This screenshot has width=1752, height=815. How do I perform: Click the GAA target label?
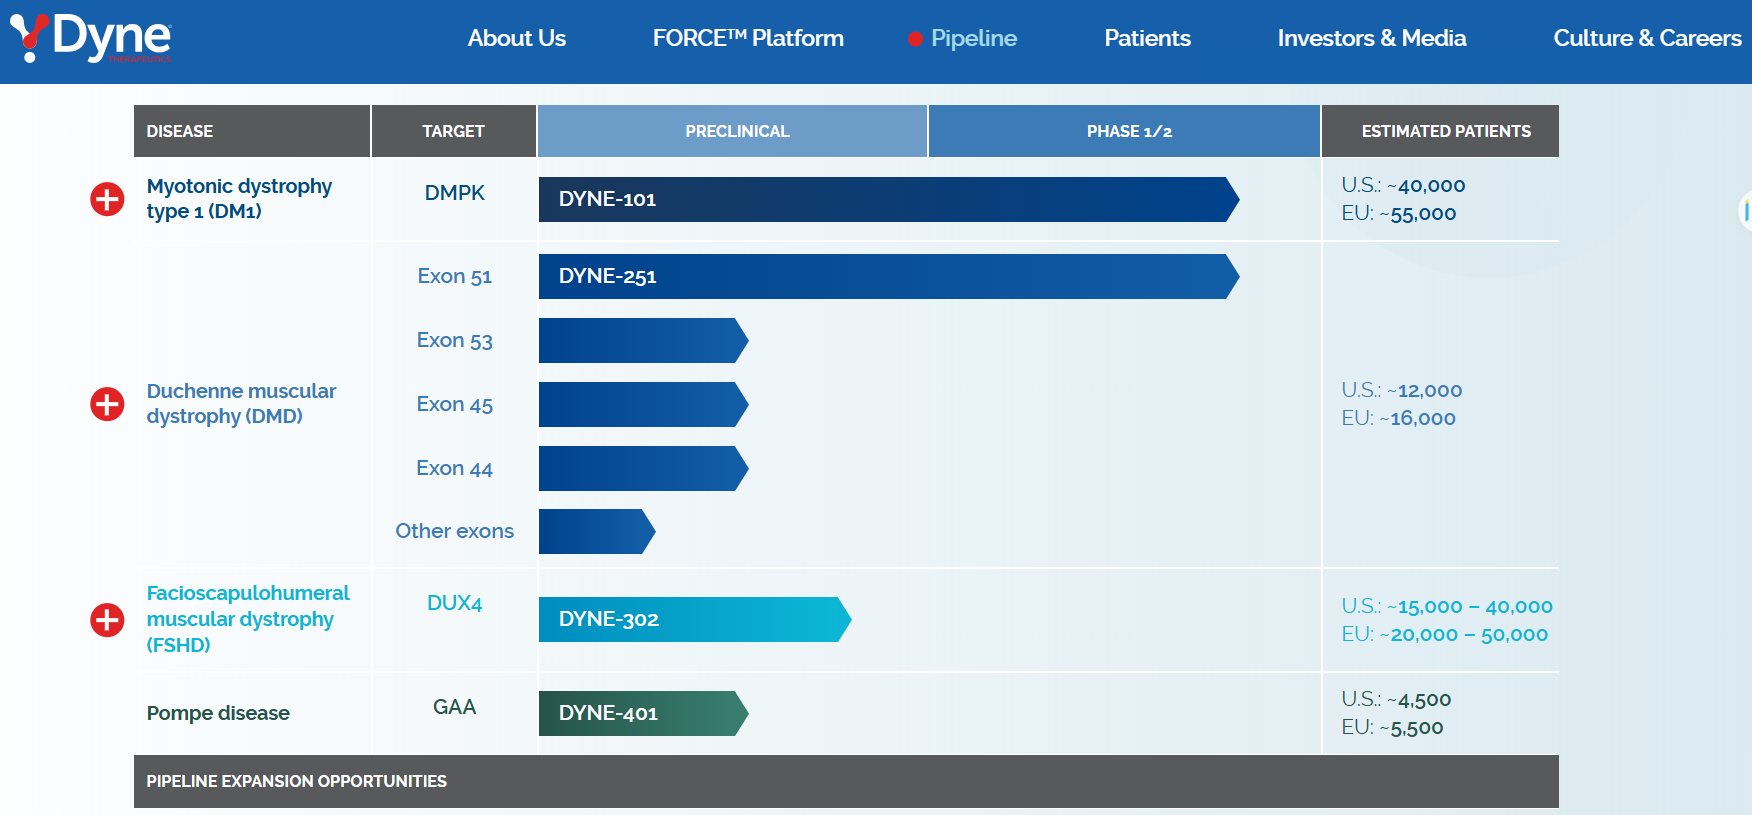454,707
